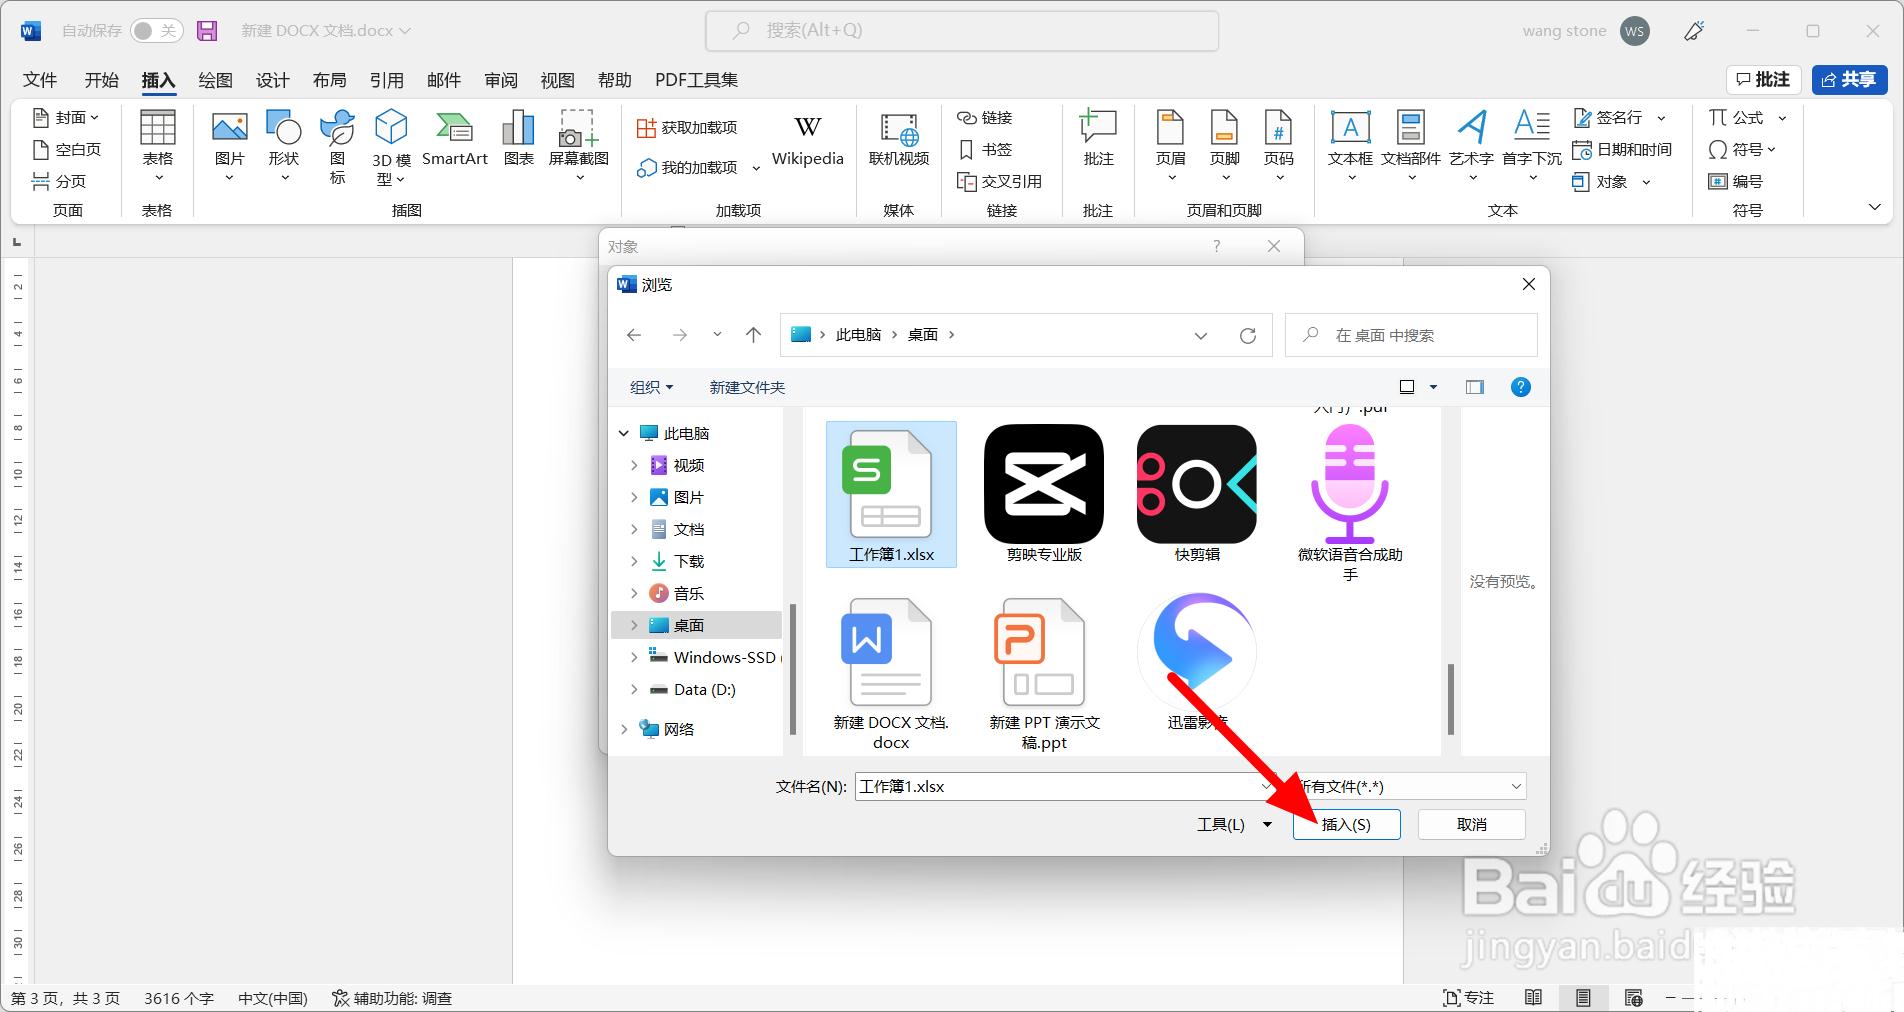This screenshot has height=1012, width=1904.
Task: Click the Cancel (取消) button
Action: tap(1471, 824)
